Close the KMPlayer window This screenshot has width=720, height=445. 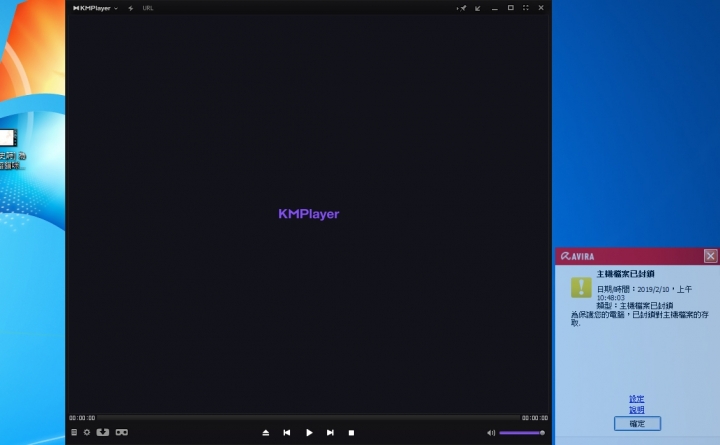(541, 8)
